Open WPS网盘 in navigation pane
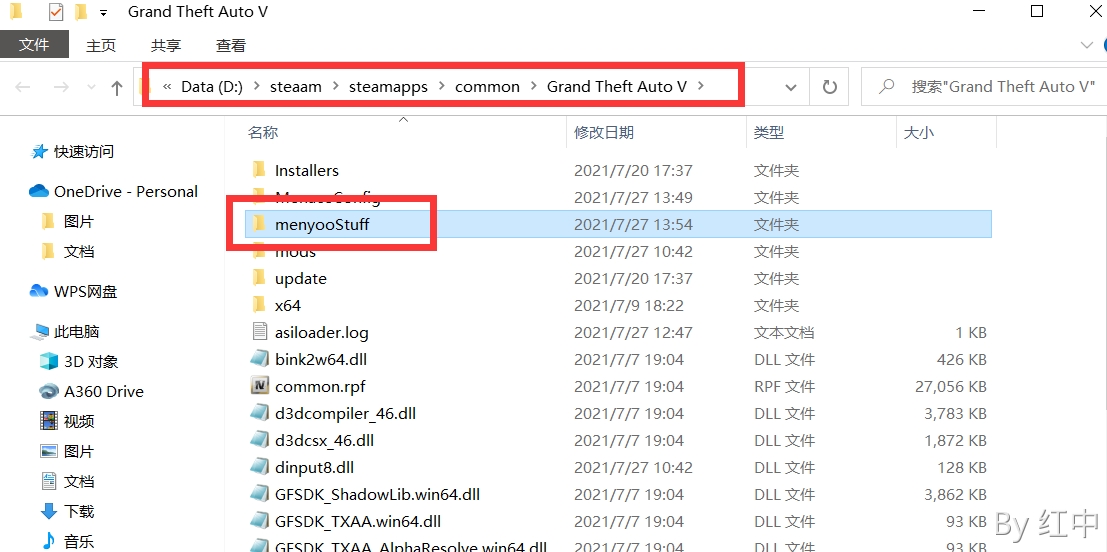 point(85,291)
